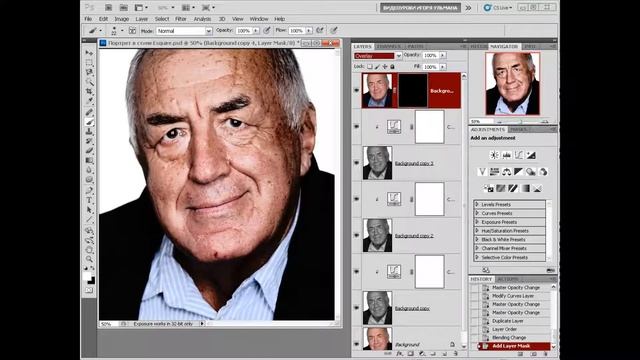Switch to the Masks tab

click(519, 129)
